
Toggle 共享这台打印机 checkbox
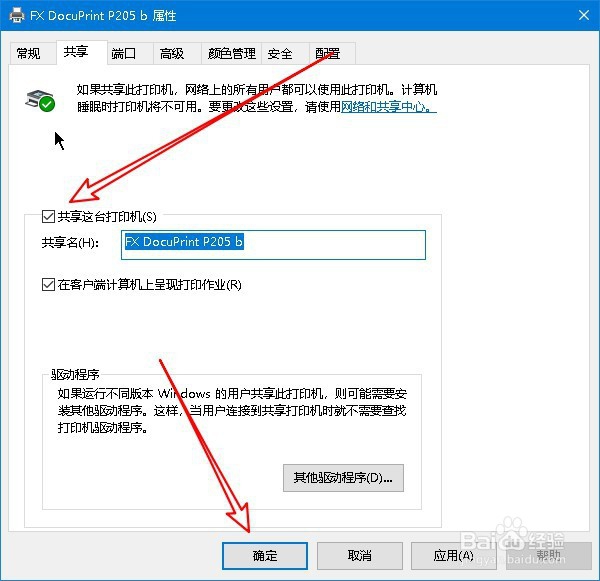(x=48, y=217)
